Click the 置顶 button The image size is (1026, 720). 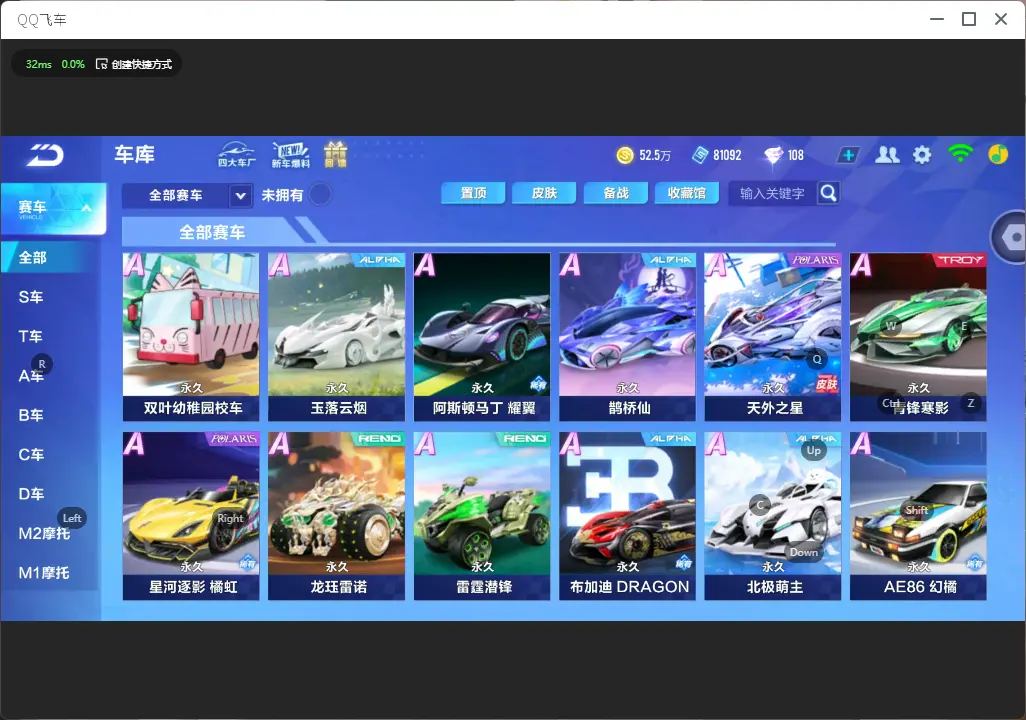(473, 193)
